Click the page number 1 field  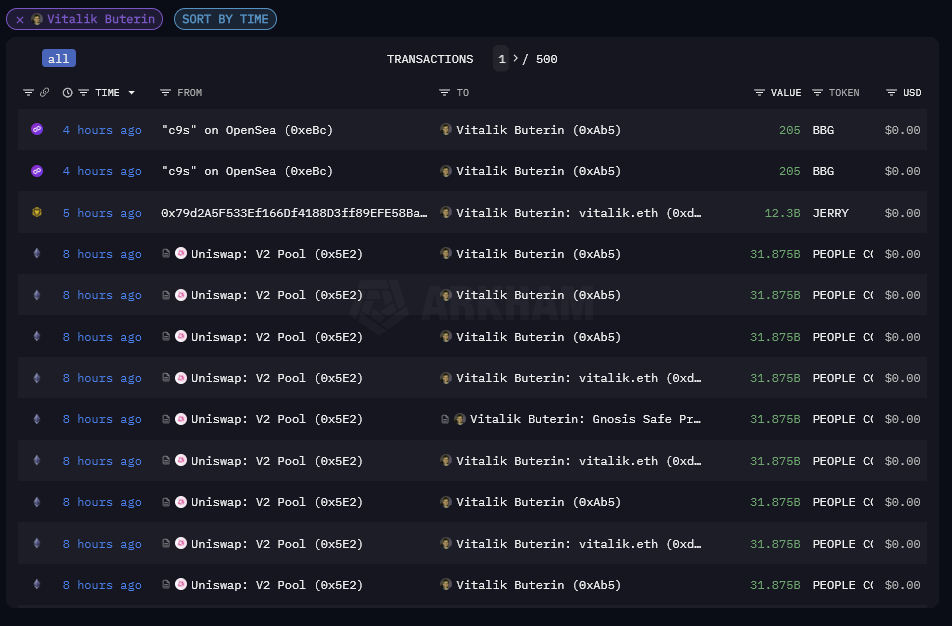(502, 59)
